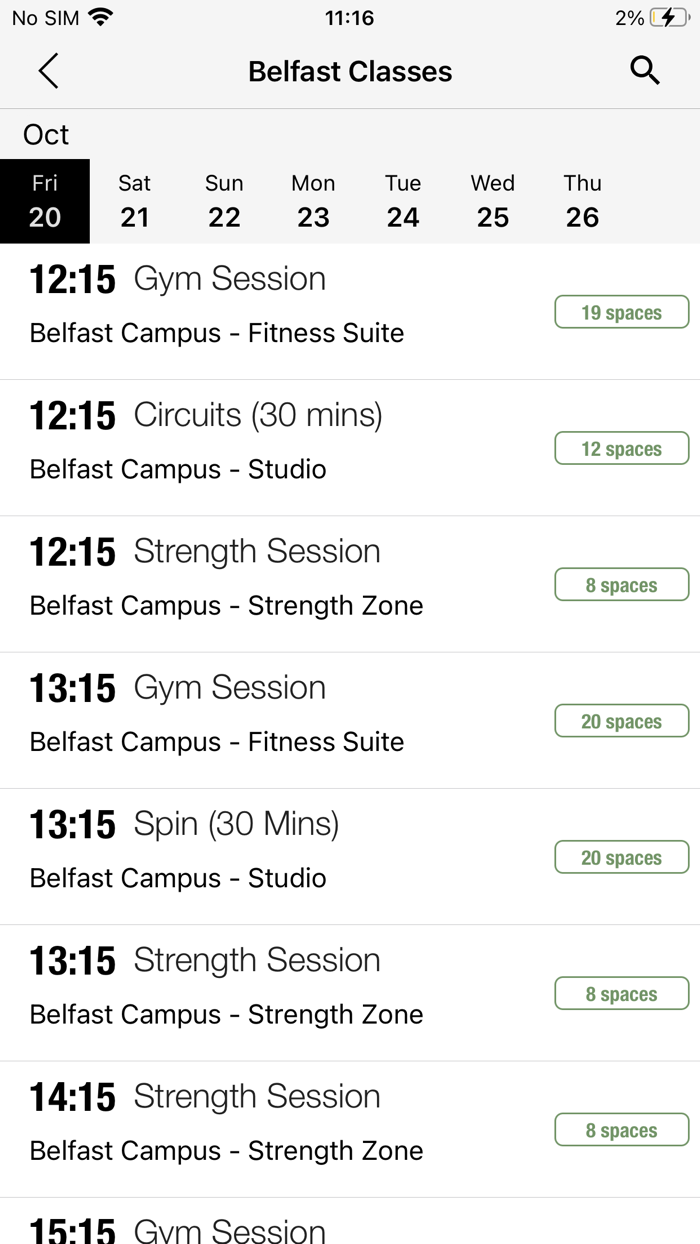
Task: View classes for Monday 23
Action: pyautogui.click(x=313, y=201)
